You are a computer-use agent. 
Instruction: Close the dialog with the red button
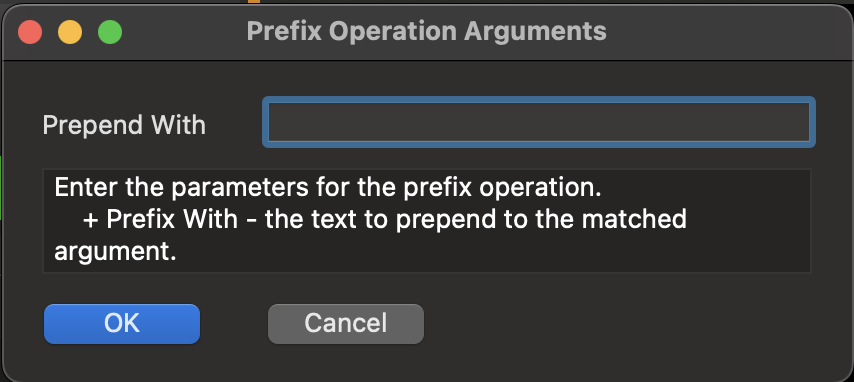click(x=30, y=32)
